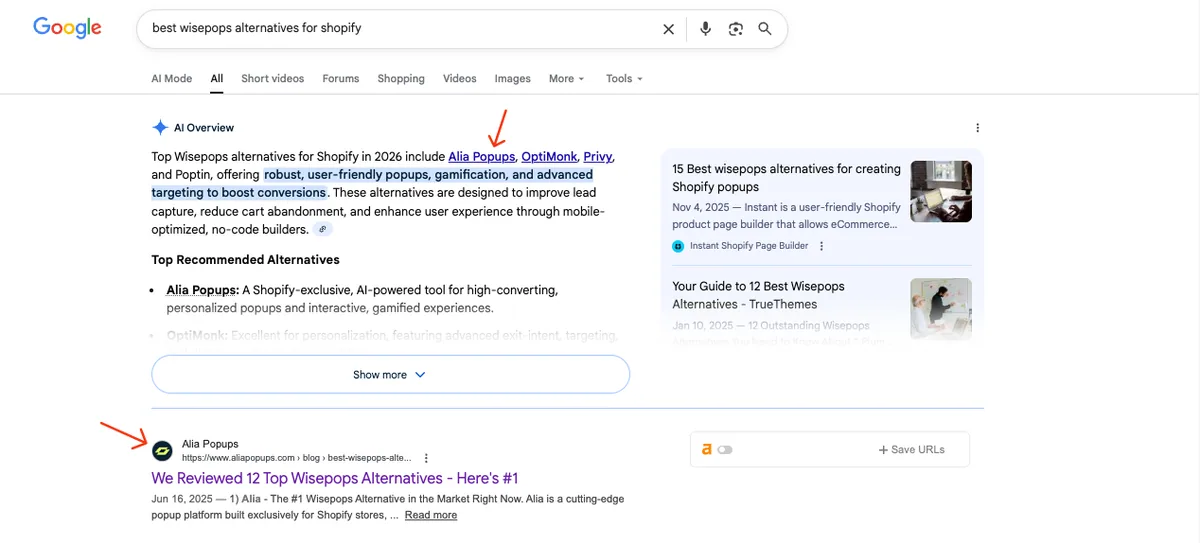Switch to AI Mode tab
Image resolution: width=1200 pixels, height=543 pixels.
pos(171,78)
